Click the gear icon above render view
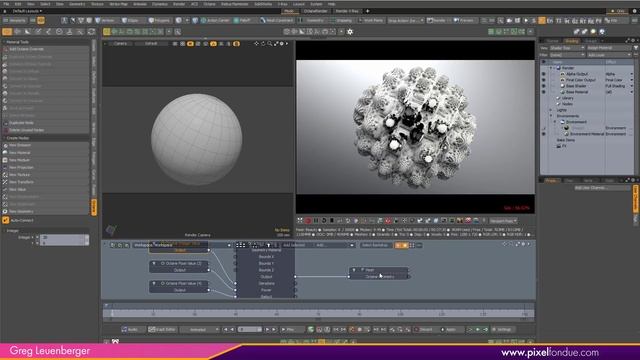 coord(350,32)
